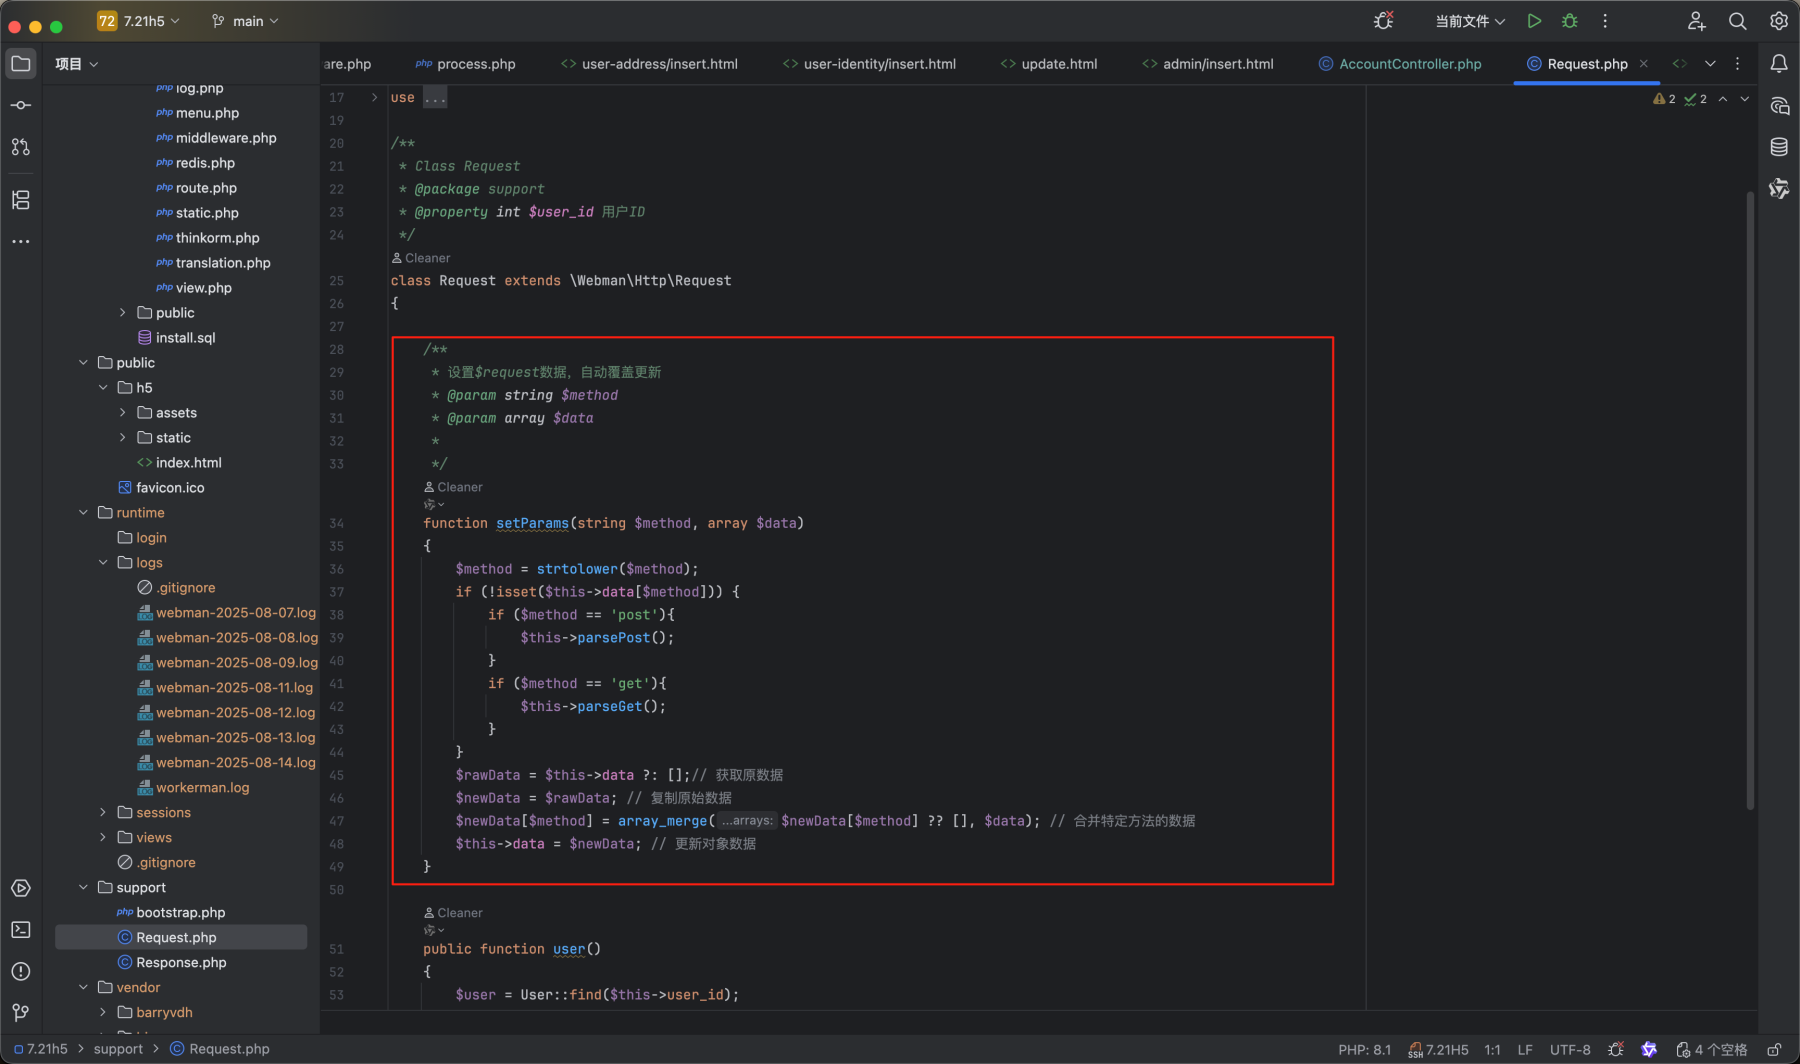Click the UTF-8 encoding selector
1800x1064 pixels.
click(1570, 1049)
